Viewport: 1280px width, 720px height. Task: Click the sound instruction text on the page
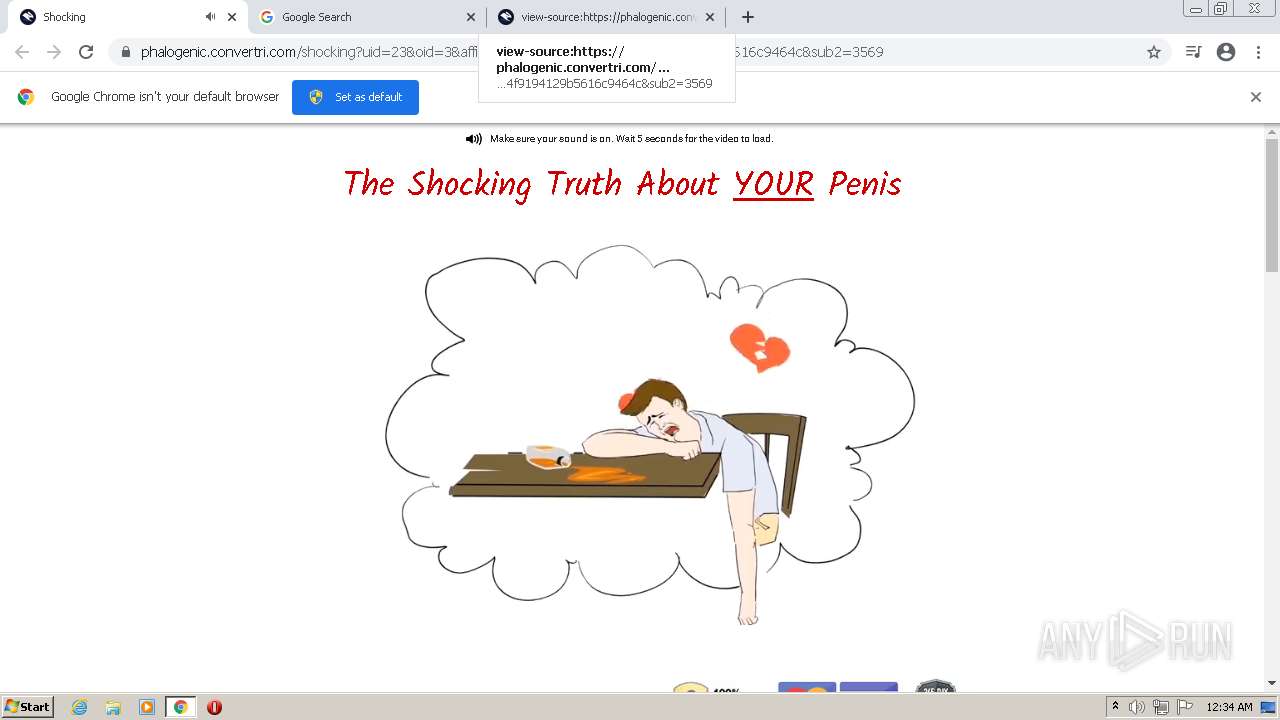[x=631, y=139]
